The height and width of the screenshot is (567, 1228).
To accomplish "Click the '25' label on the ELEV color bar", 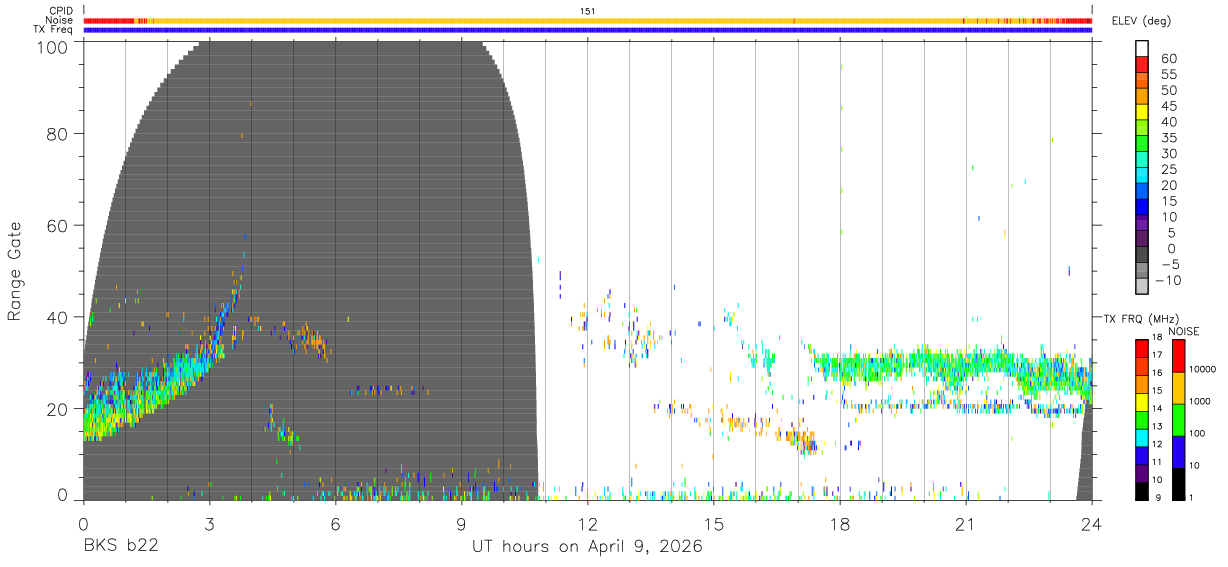I will (1168, 169).
